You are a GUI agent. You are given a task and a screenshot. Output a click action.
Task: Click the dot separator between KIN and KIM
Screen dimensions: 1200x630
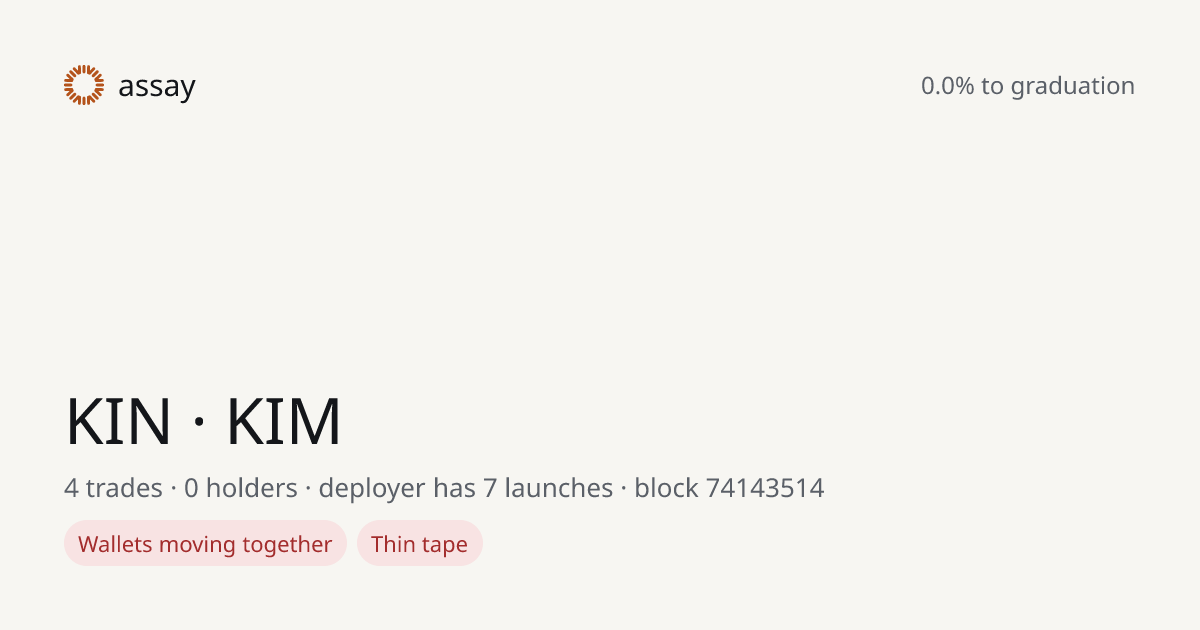coord(199,422)
